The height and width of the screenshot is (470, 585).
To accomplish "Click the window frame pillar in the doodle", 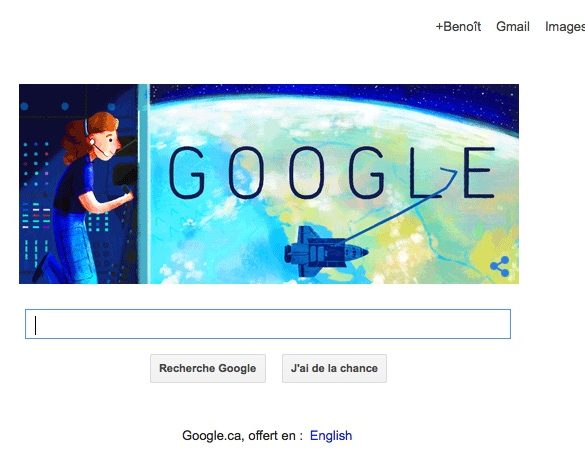I will [x=143, y=184].
